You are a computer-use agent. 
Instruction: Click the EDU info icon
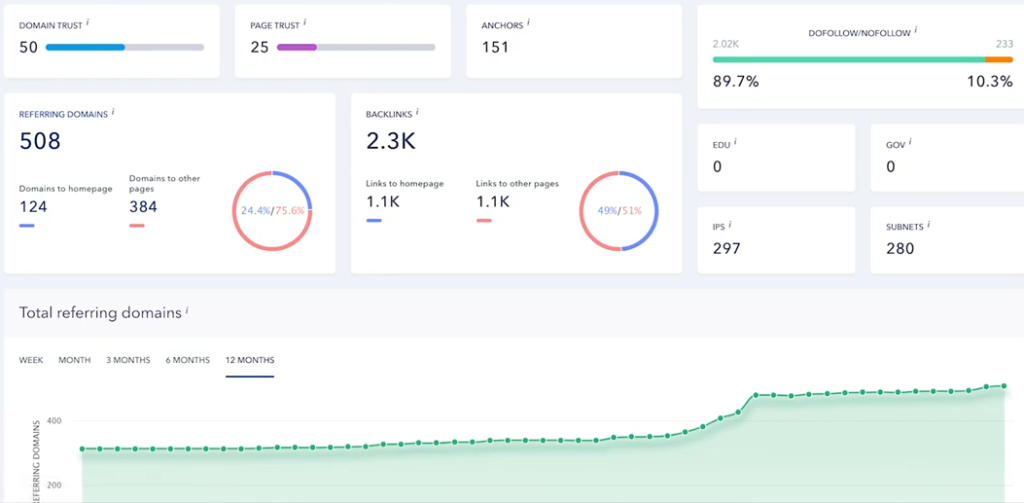[x=735, y=142]
